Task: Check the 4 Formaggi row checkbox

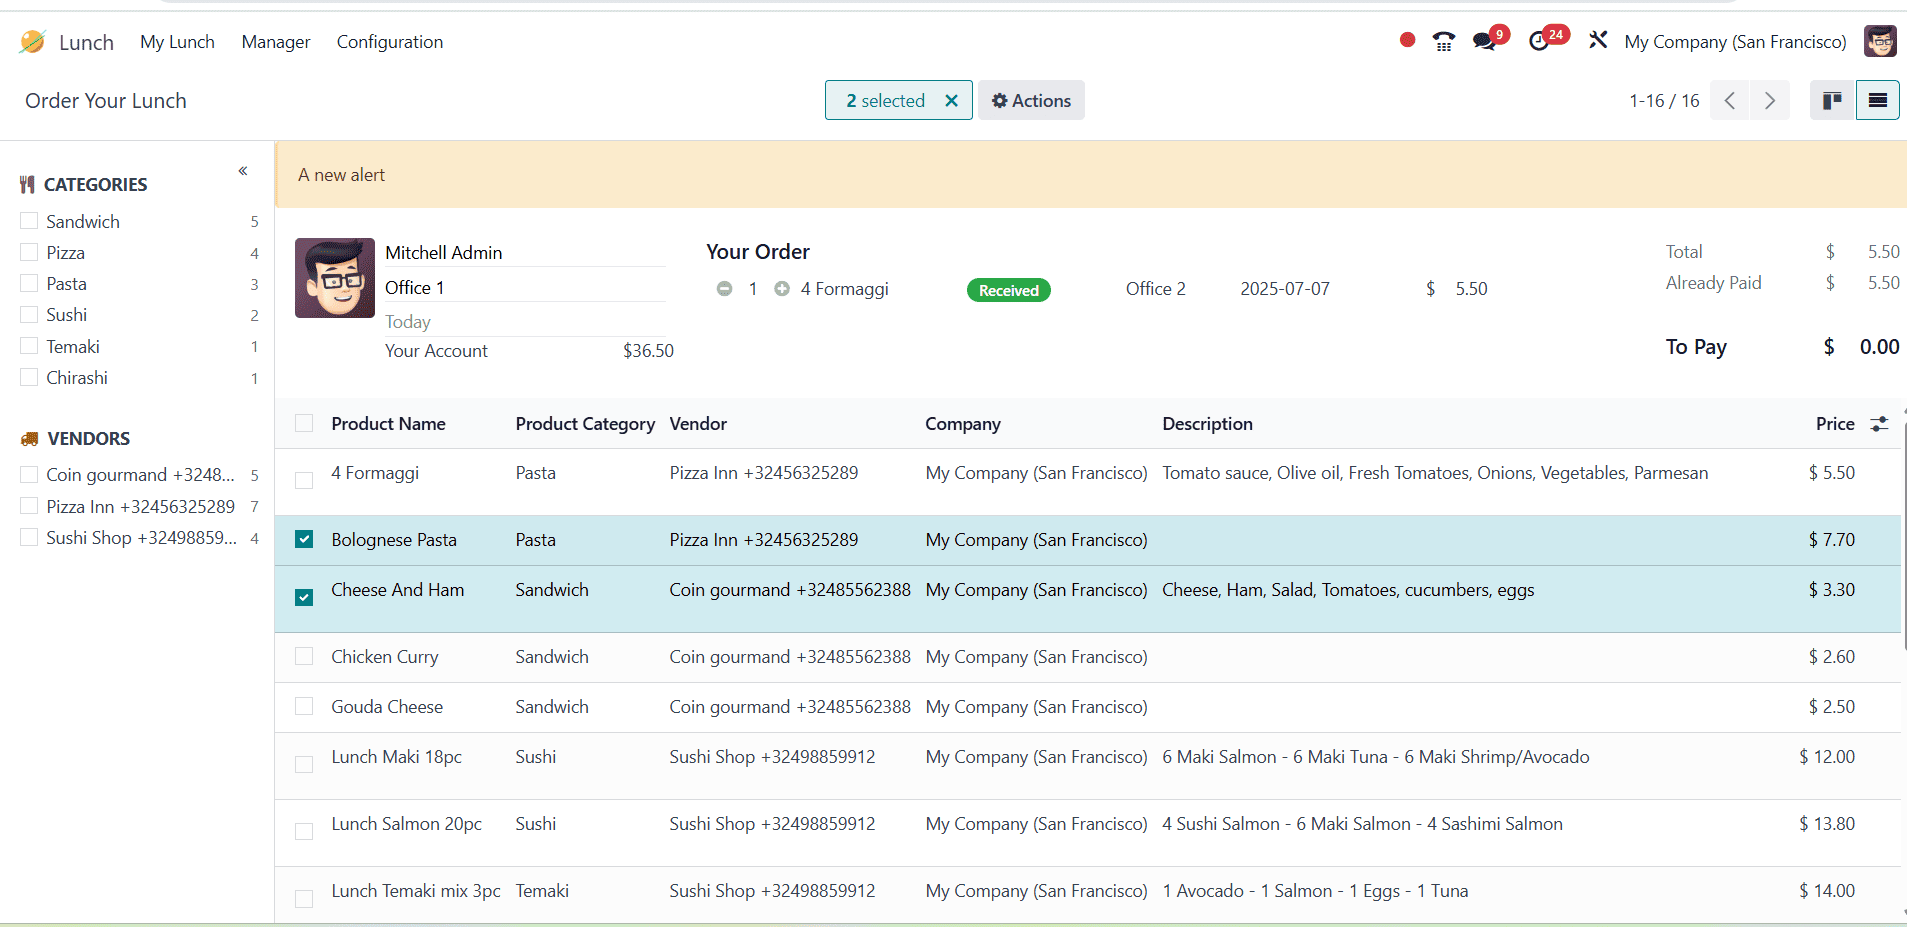Action: point(304,481)
